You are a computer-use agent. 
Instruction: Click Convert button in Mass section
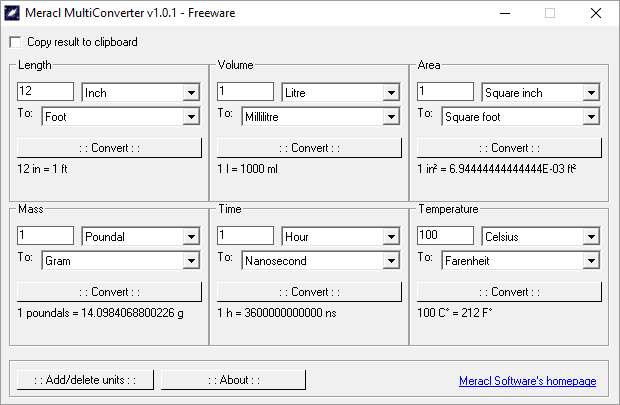tap(110, 292)
